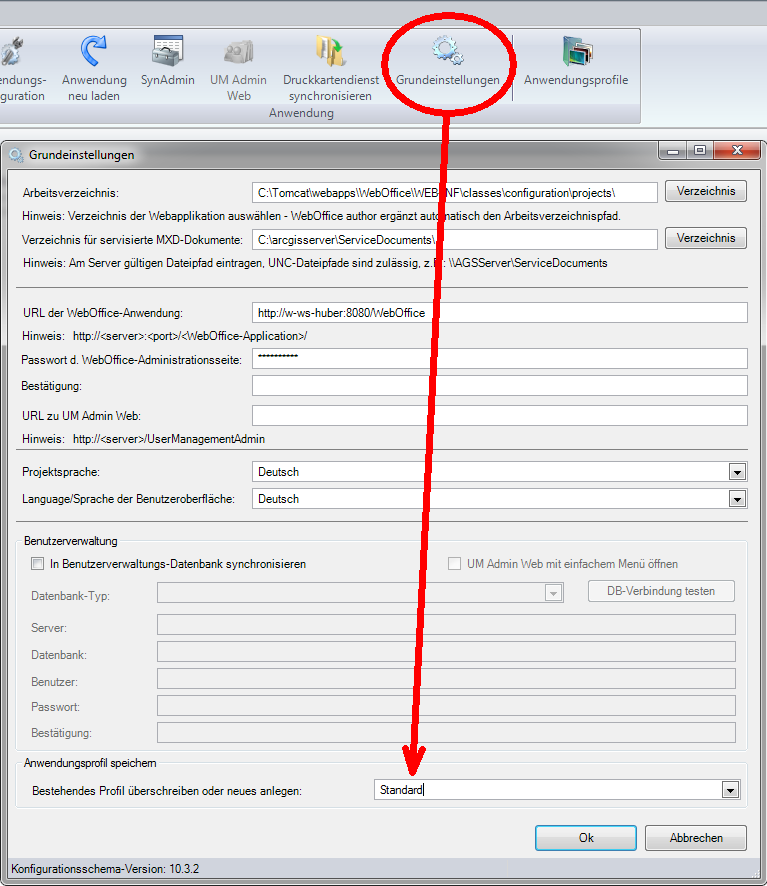Click the configuration wrench icon in the ribbon
767x886 pixels.
[11, 51]
